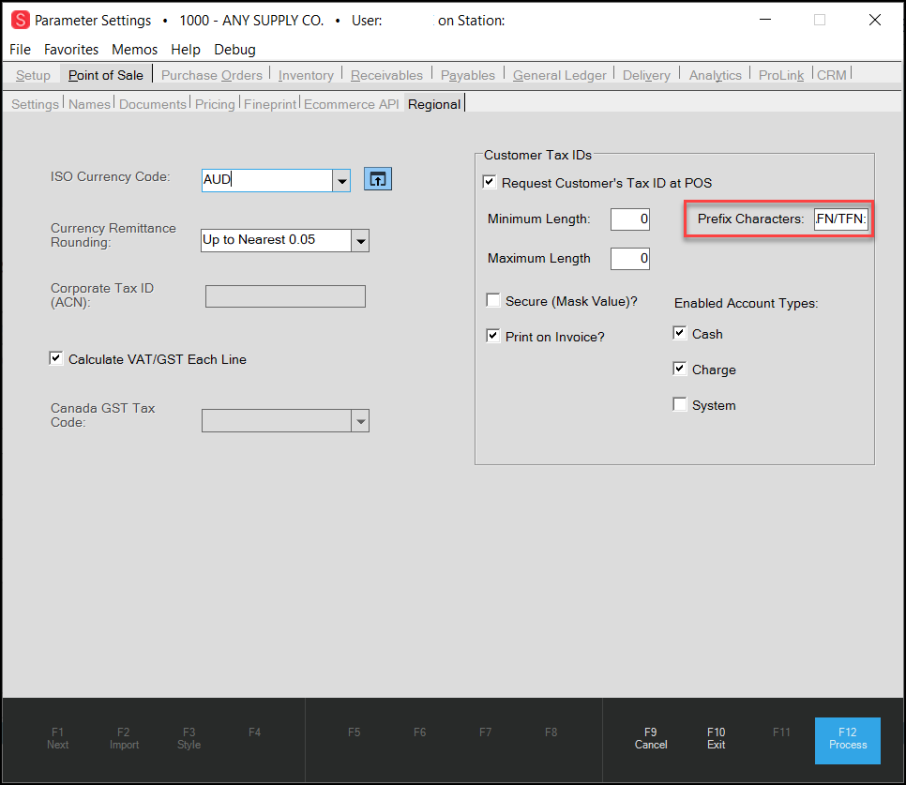Image resolution: width=906 pixels, height=785 pixels.
Task: Click the F1 Next function key
Action: (58, 739)
